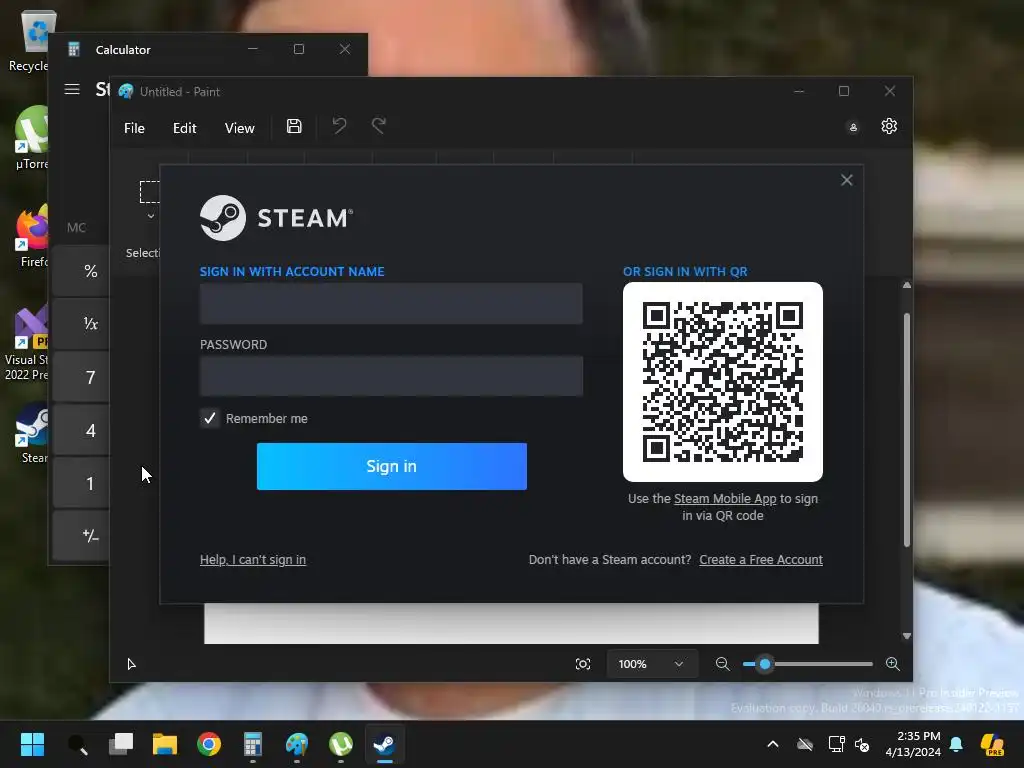The image size is (1024, 768).
Task: Click the Steam password field
Action: [x=391, y=376]
